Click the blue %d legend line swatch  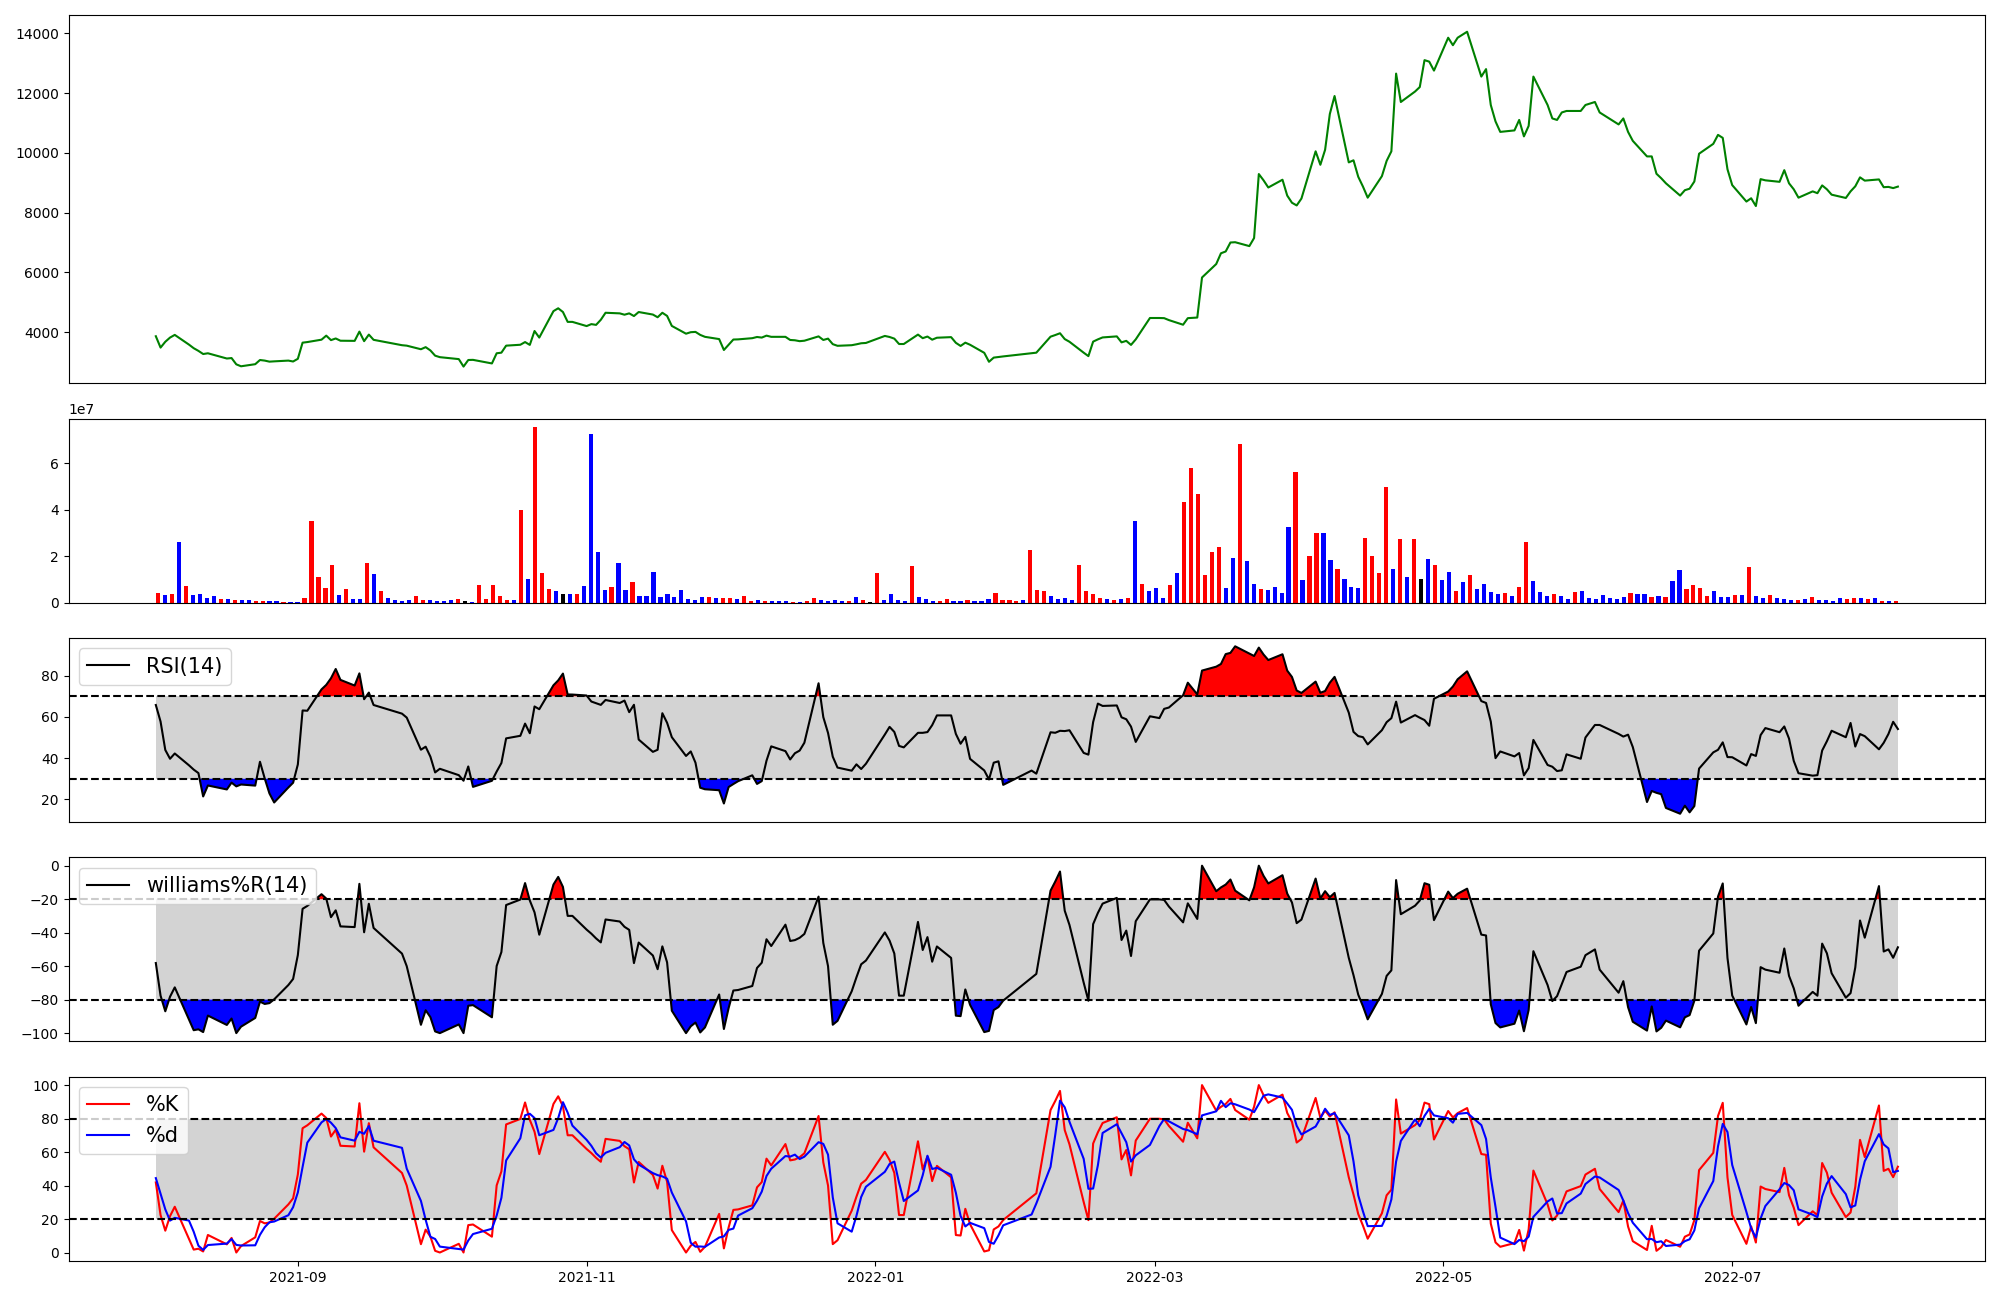click(x=109, y=1135)
